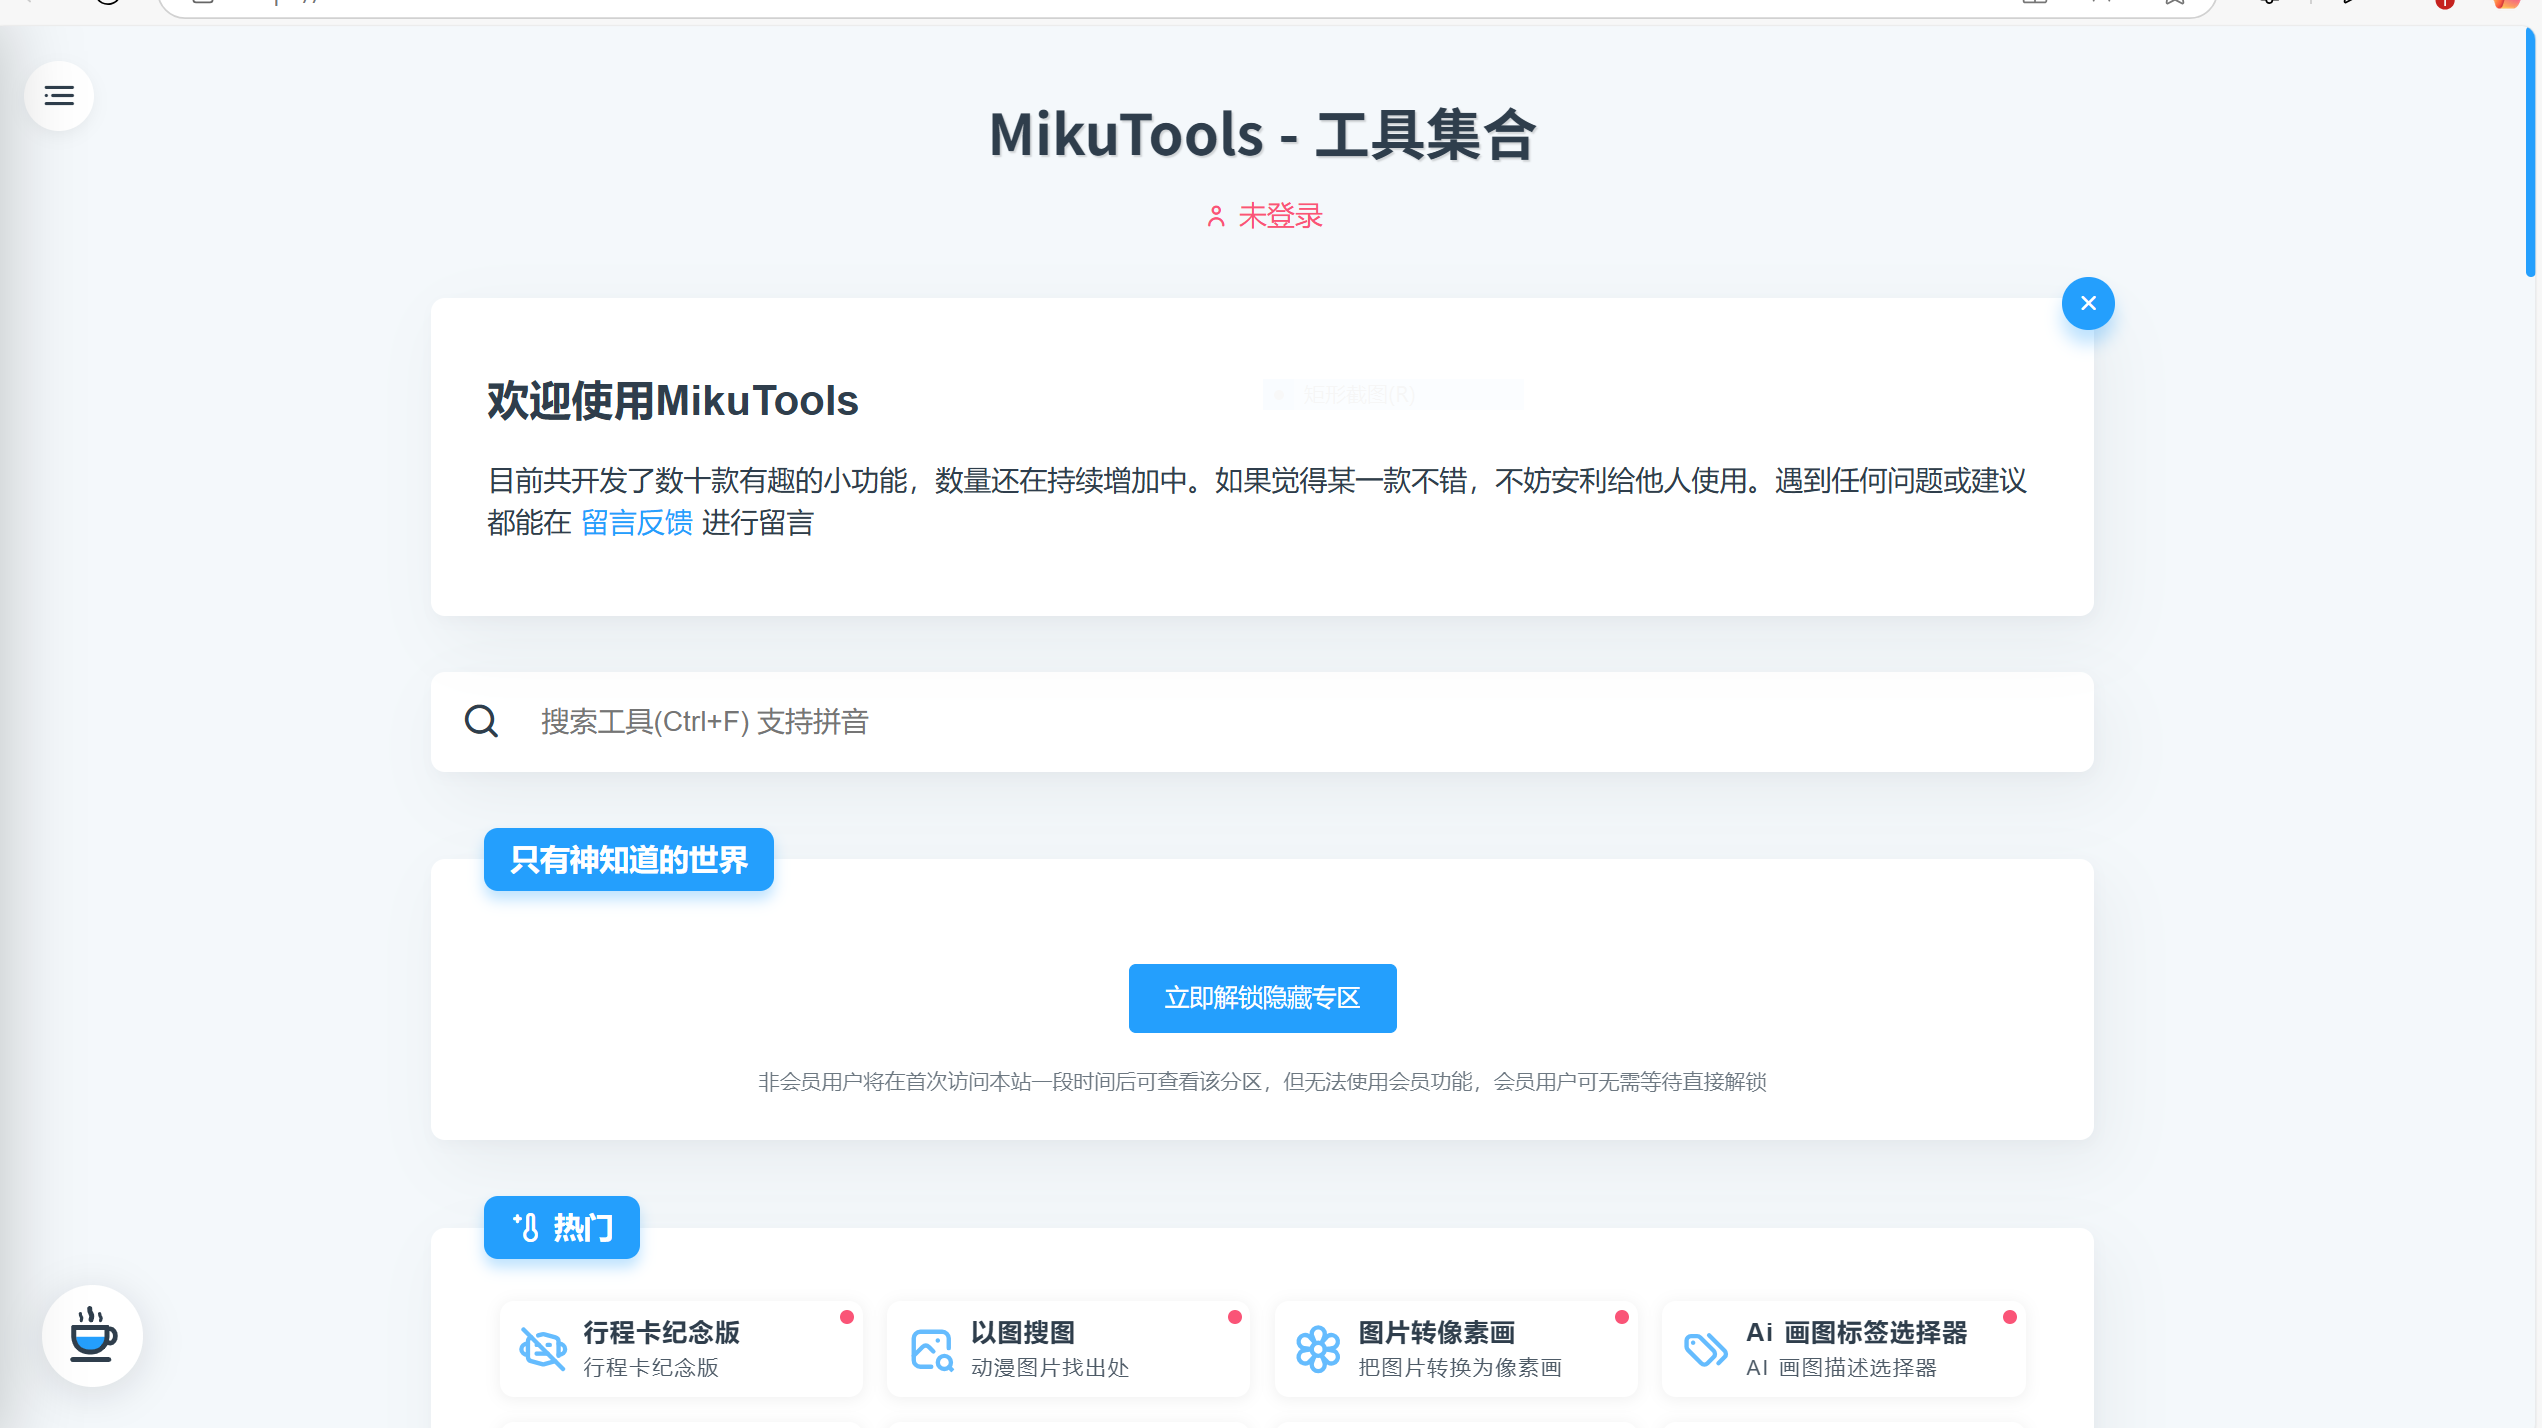Open the Ai 画图标签选择器 card
This screenshot has width=2542, height=1428.
[x=1843, y=1348]
